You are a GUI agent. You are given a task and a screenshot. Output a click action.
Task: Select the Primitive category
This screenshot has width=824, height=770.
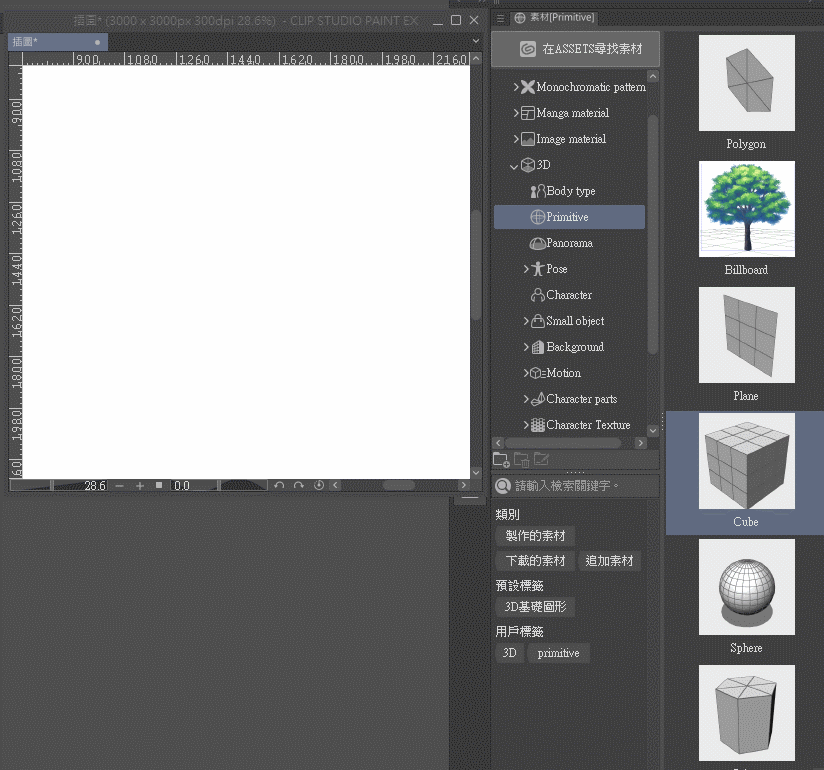[x=569, y=217]
